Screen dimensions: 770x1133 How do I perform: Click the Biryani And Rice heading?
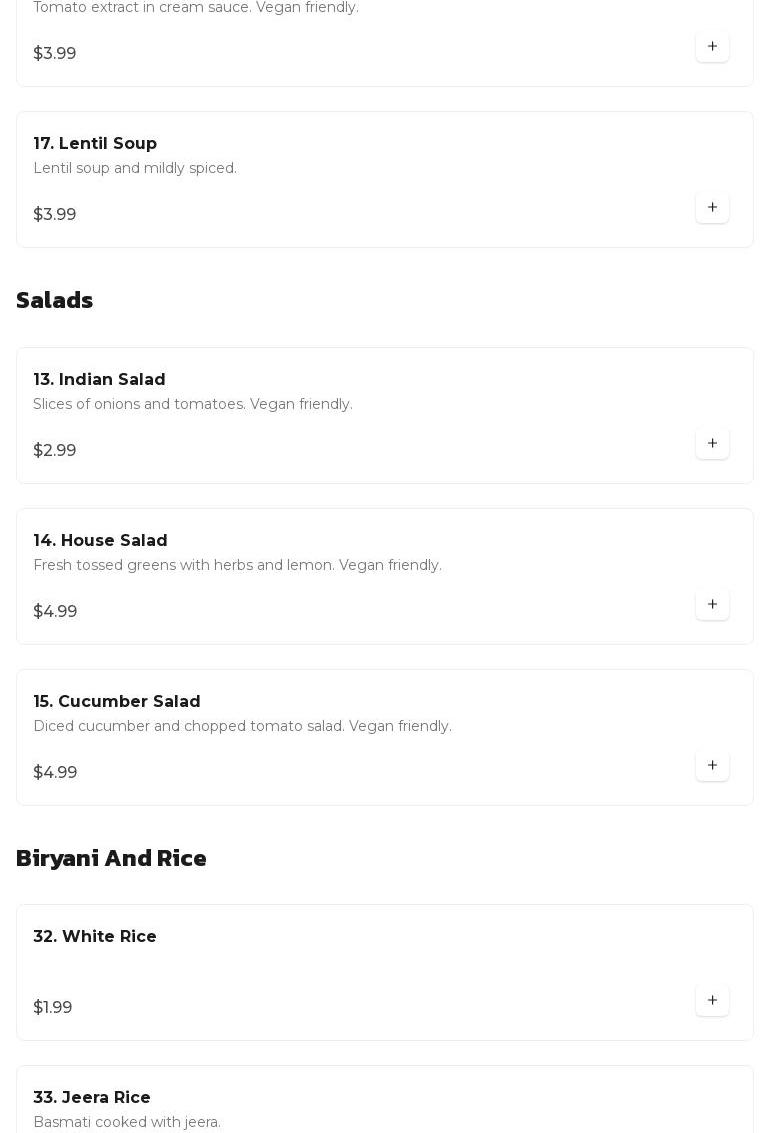click(x=111, y=859)
